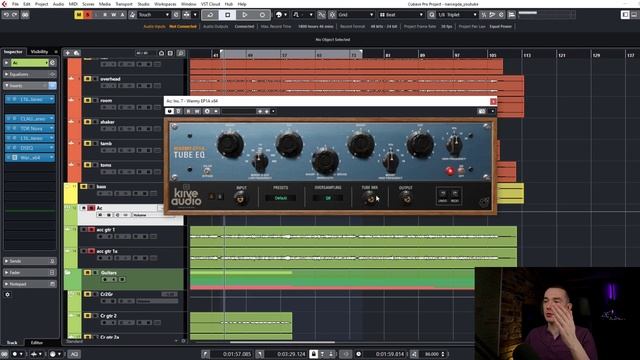Screen dimensions: 640x360
Task: Open the War_x64 insert slot
Action: click(30, 158)
